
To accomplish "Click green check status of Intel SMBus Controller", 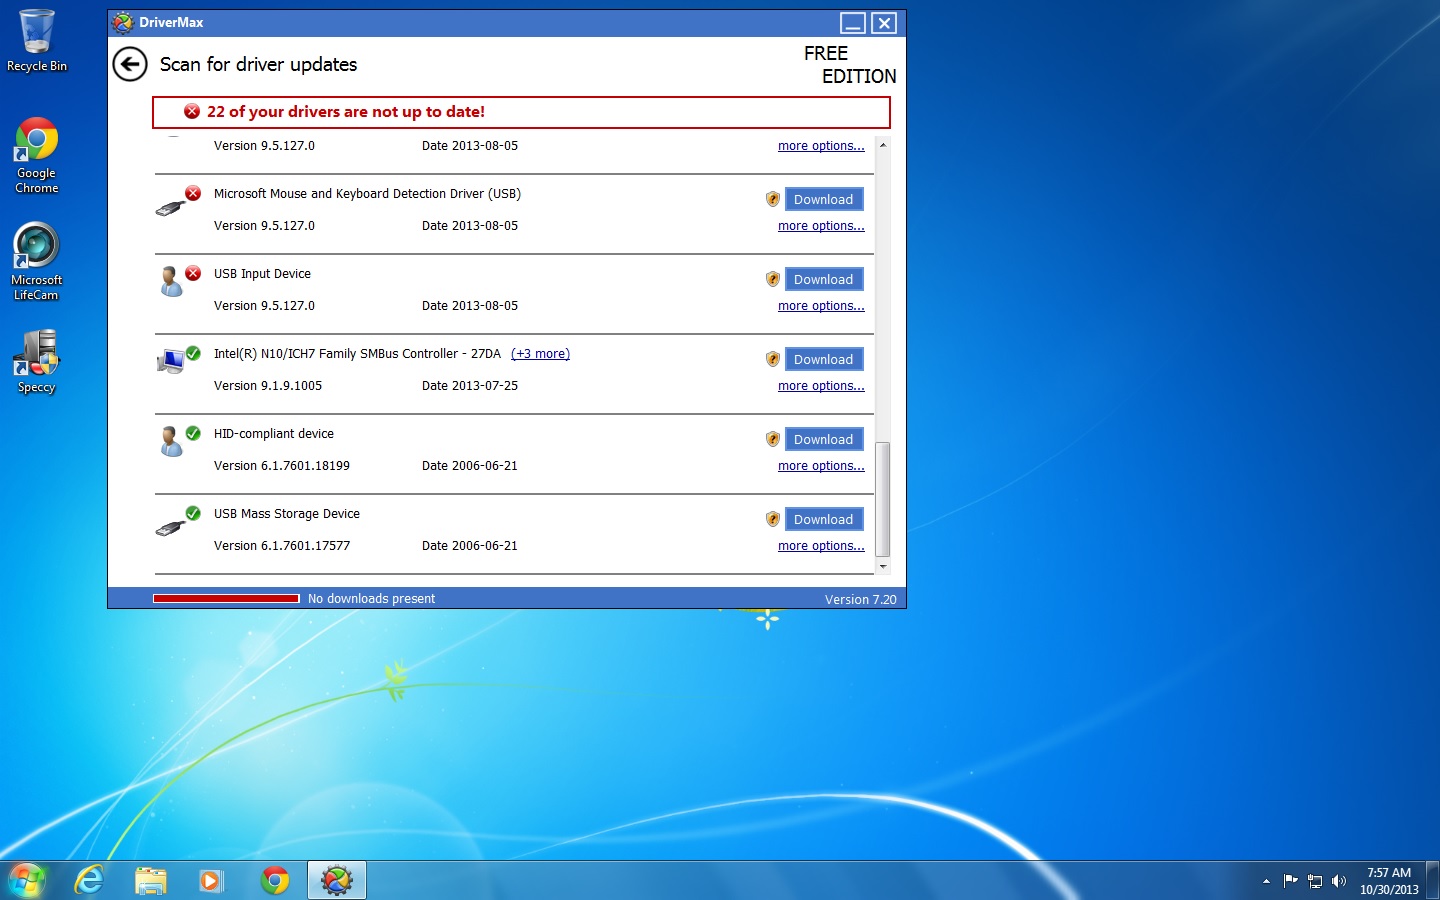I will [193, 353].
